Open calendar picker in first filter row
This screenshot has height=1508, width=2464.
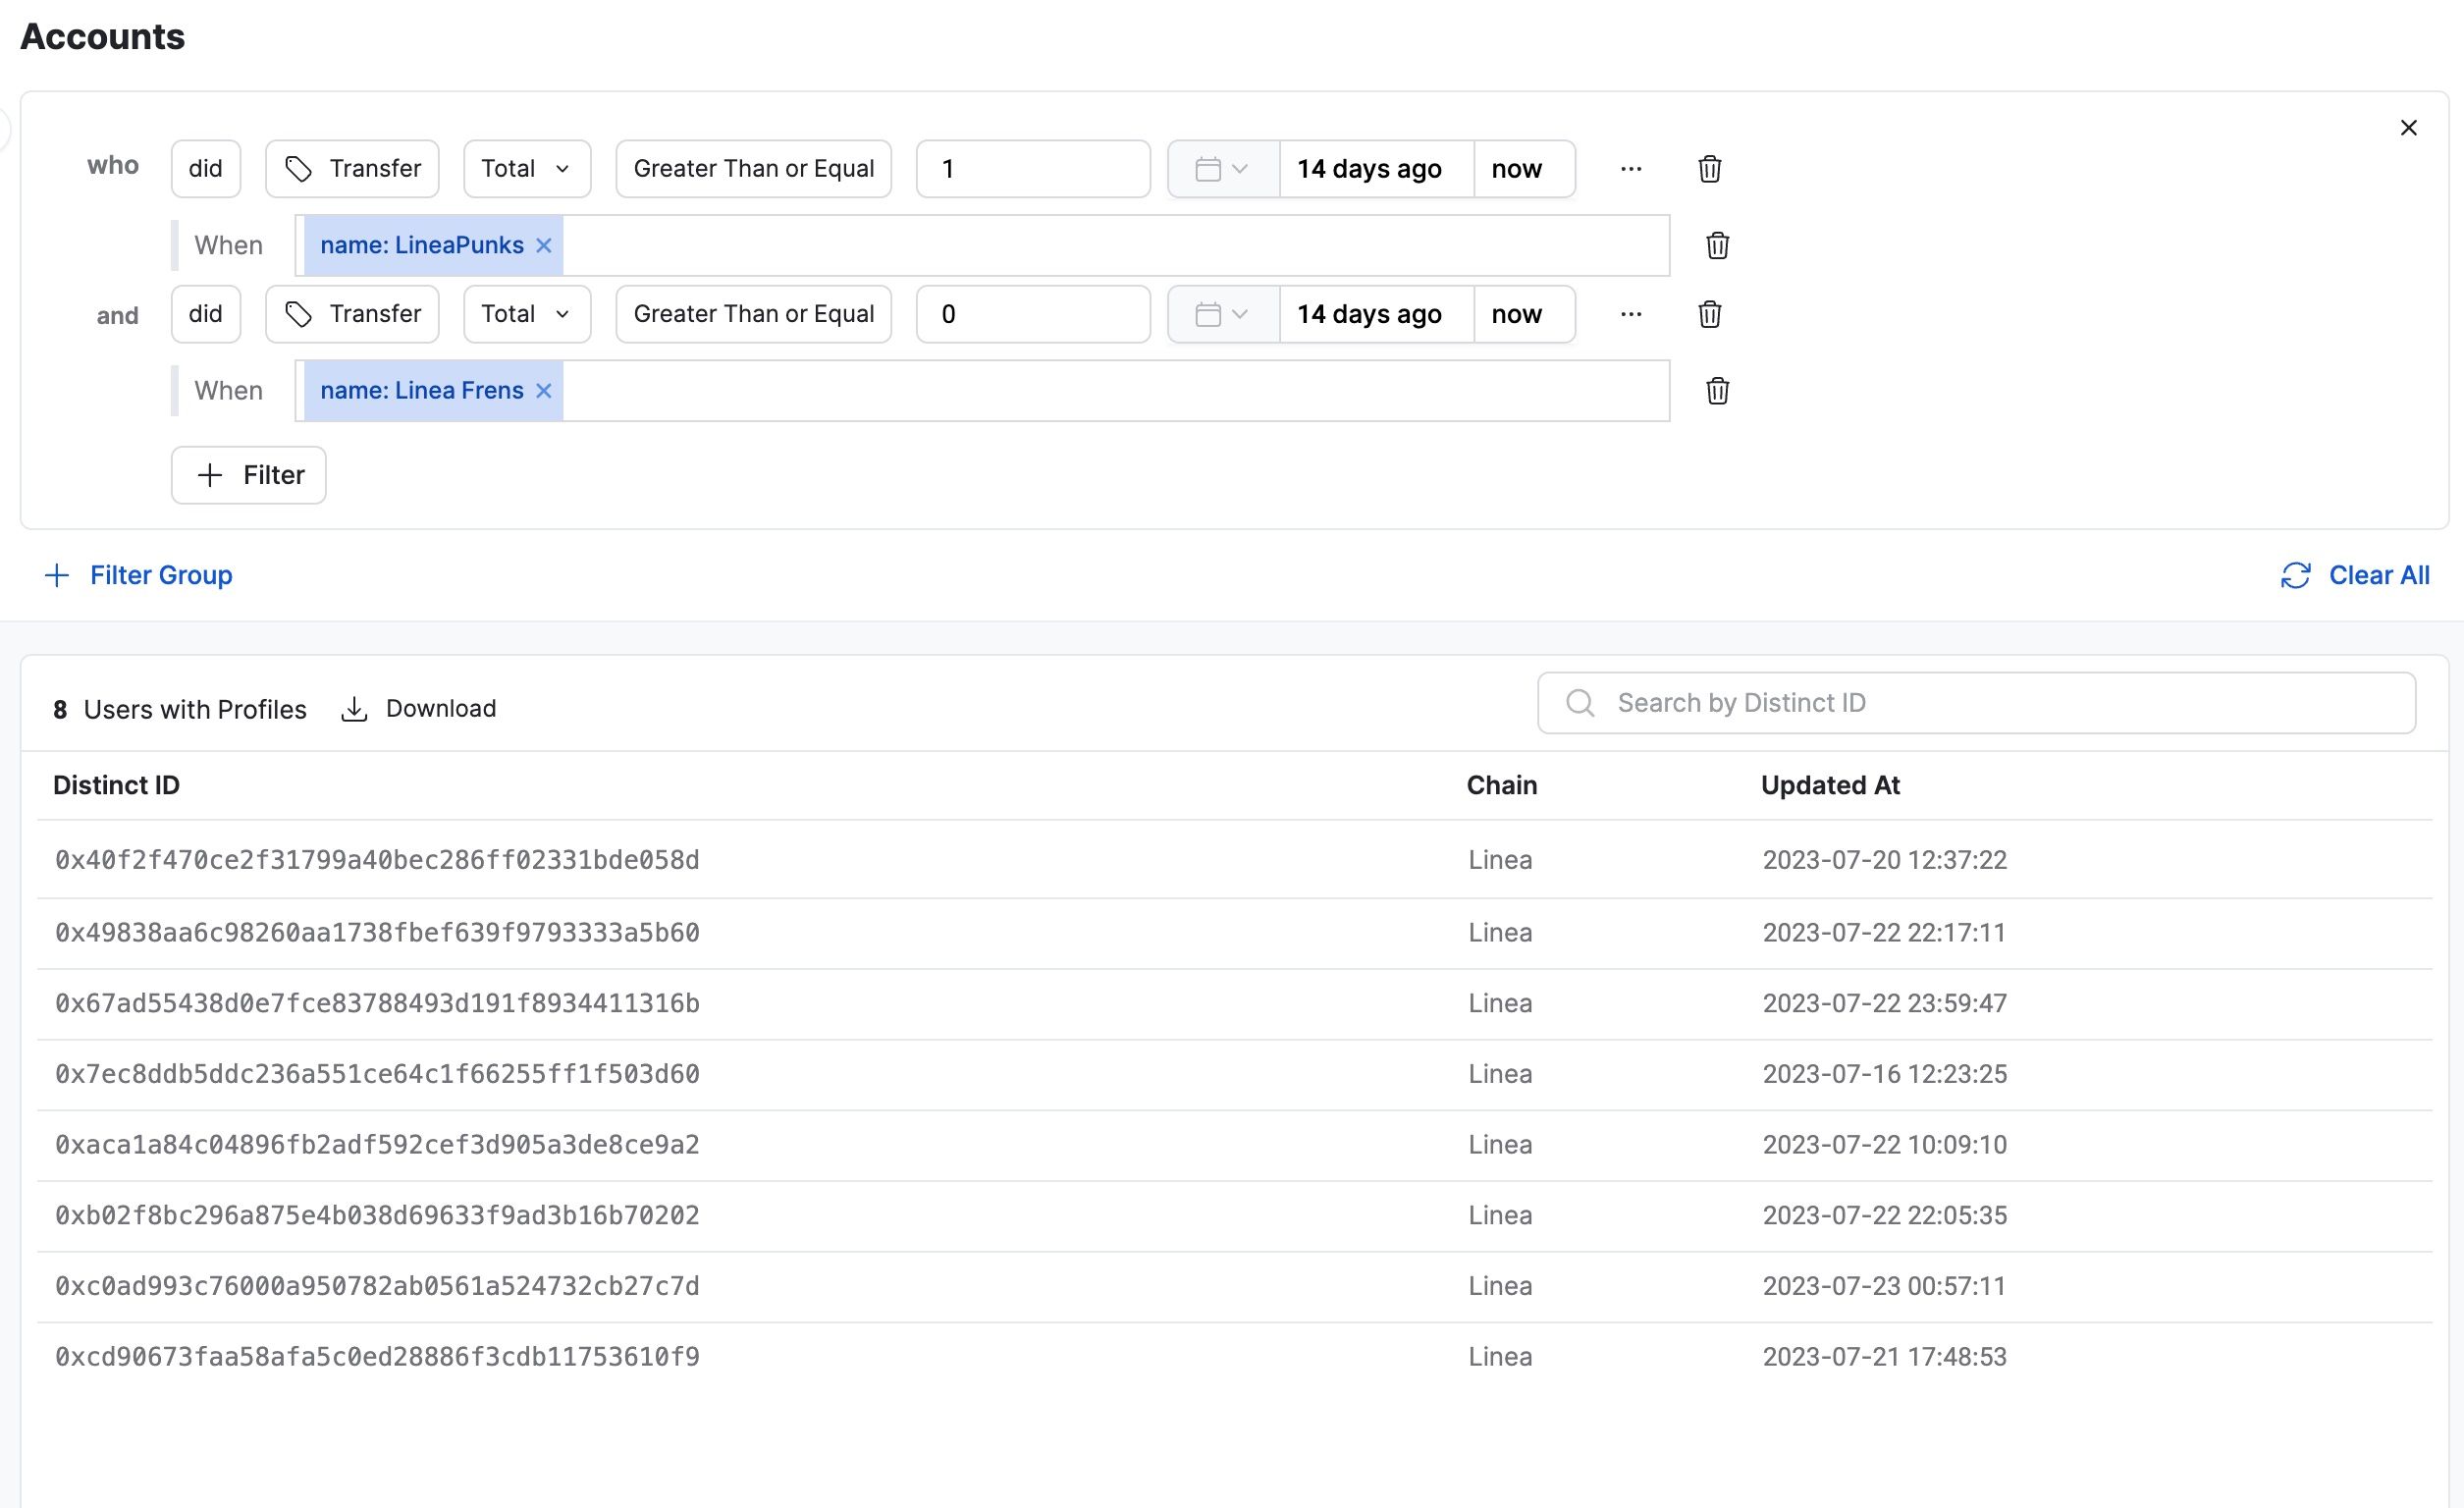(x=1222, y=169)
